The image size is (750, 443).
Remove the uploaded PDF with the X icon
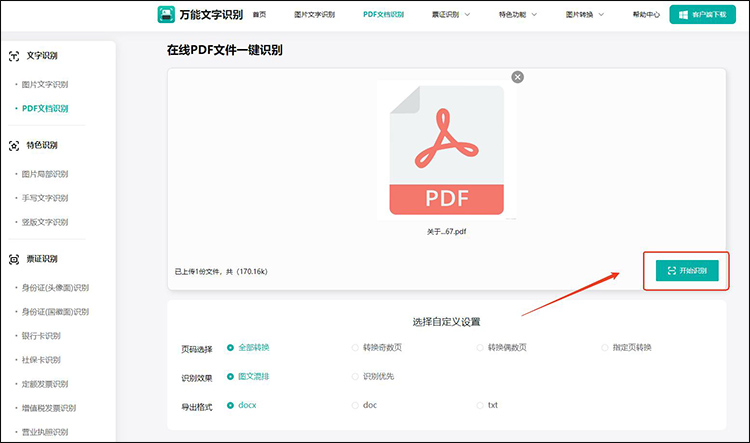pos(518,77)
